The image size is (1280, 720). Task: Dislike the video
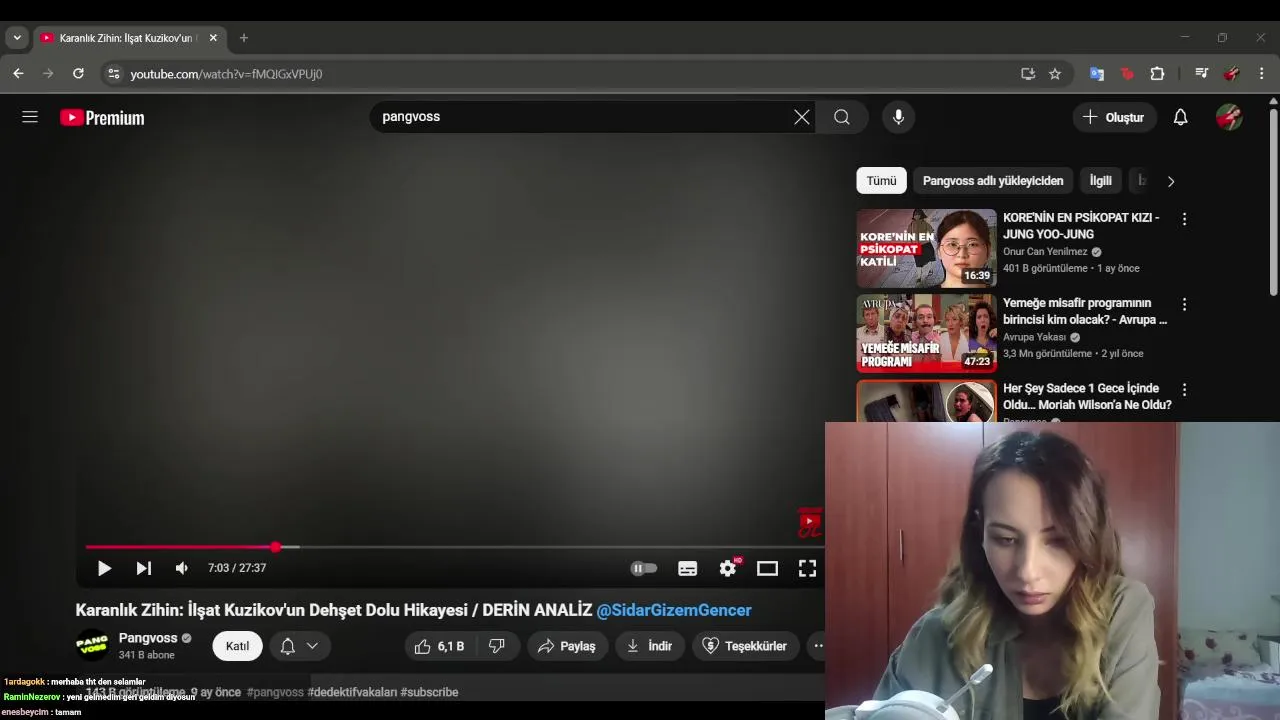pyautogui.click(x=497, y=646)
